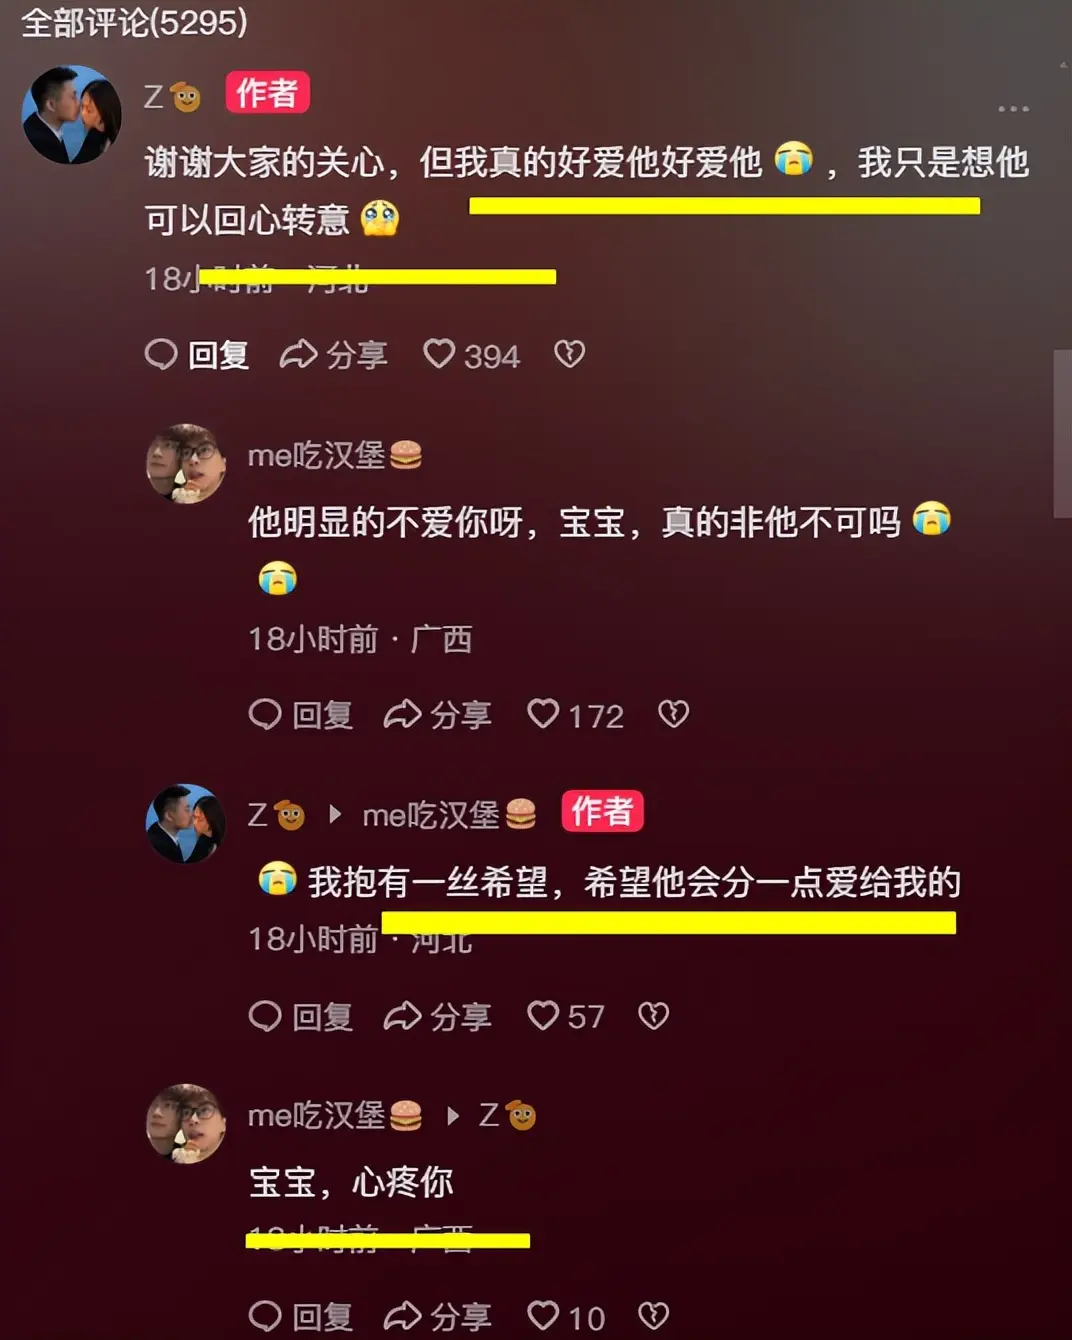The image size is (1072, 1340).
Task: Open the three-dot menu on author's comment
Action: click(x=1012, y=108)
